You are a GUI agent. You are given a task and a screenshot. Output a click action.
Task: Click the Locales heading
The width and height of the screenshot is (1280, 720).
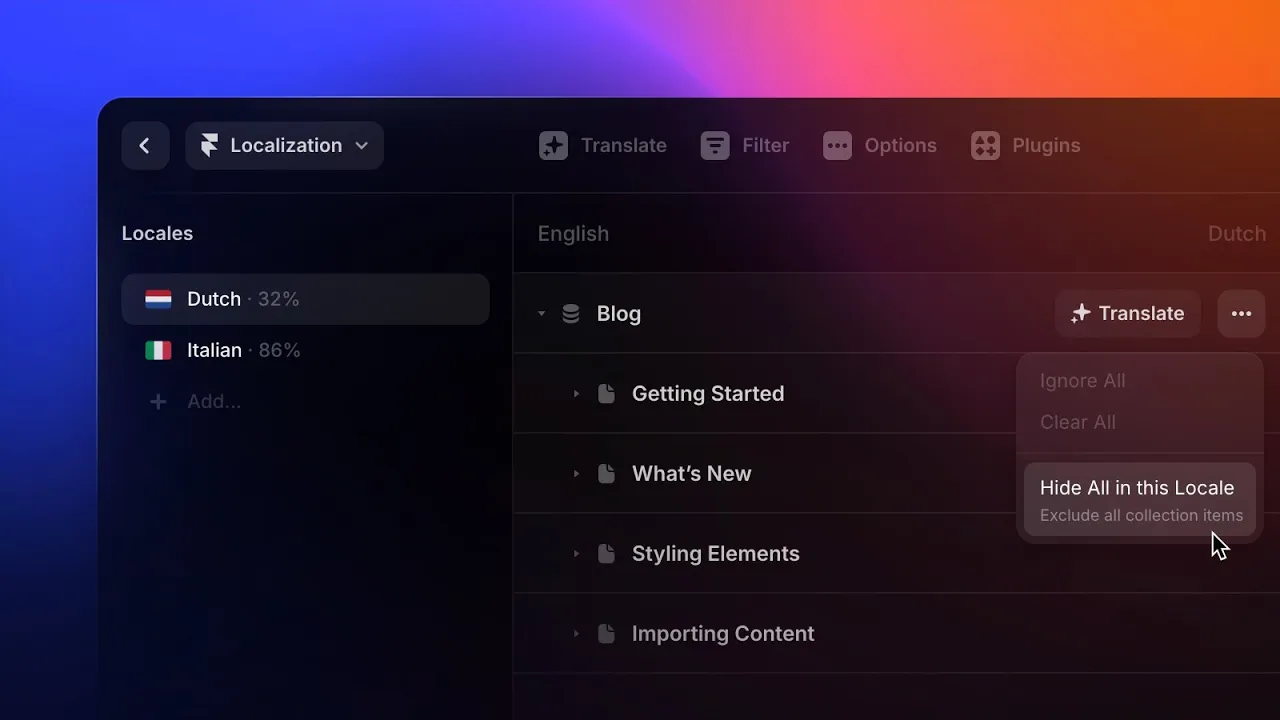point(157,234)
